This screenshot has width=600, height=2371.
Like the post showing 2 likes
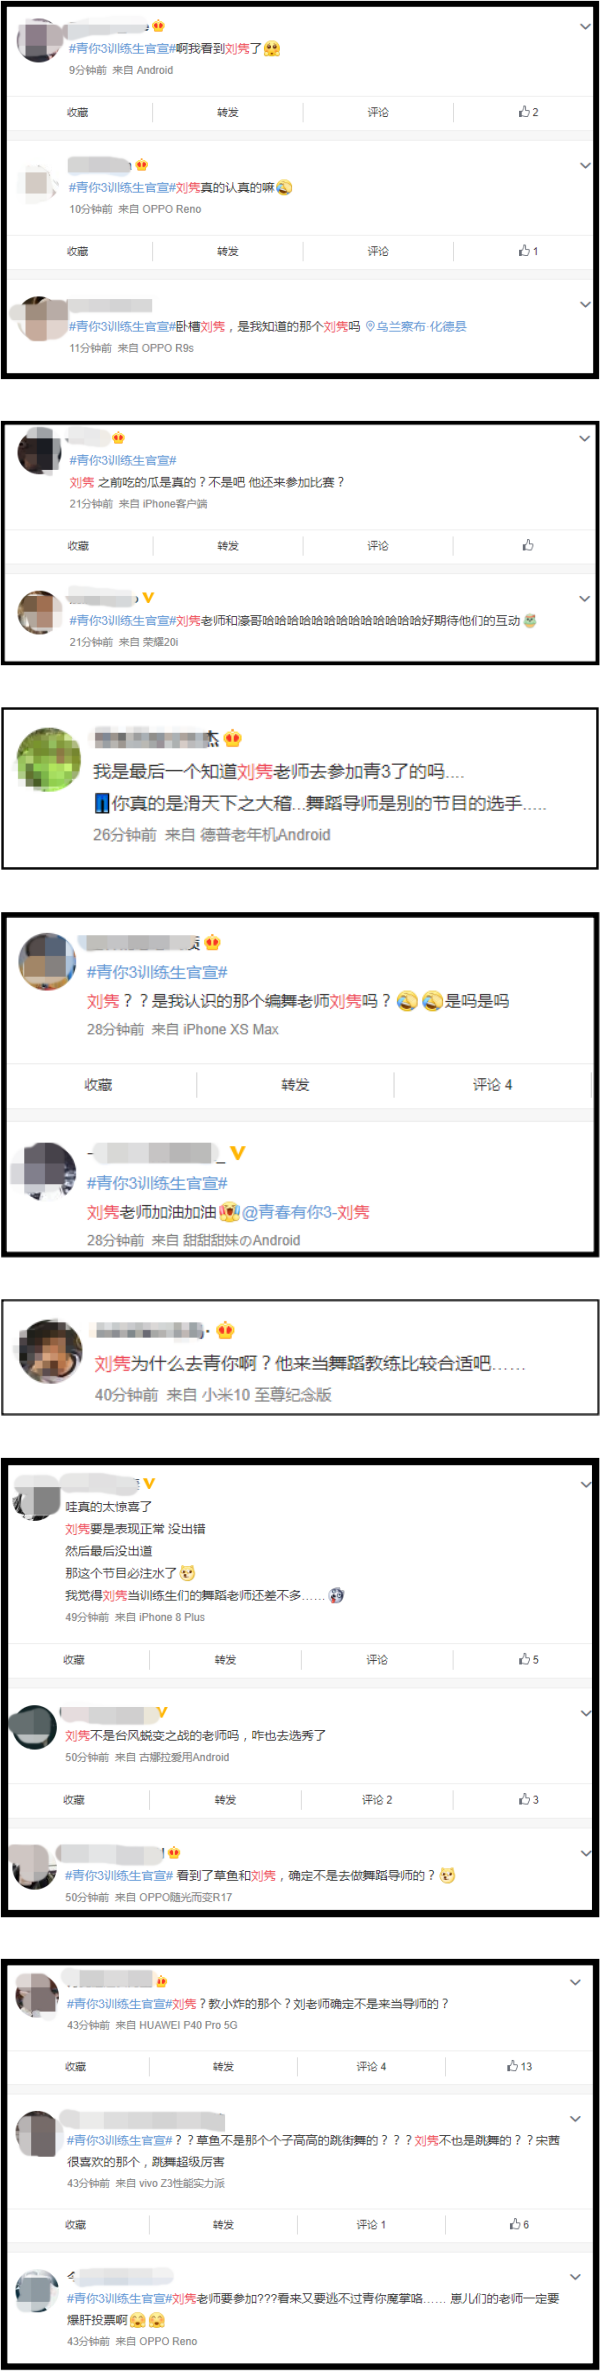pyautogui.click(x=528, y=112)
